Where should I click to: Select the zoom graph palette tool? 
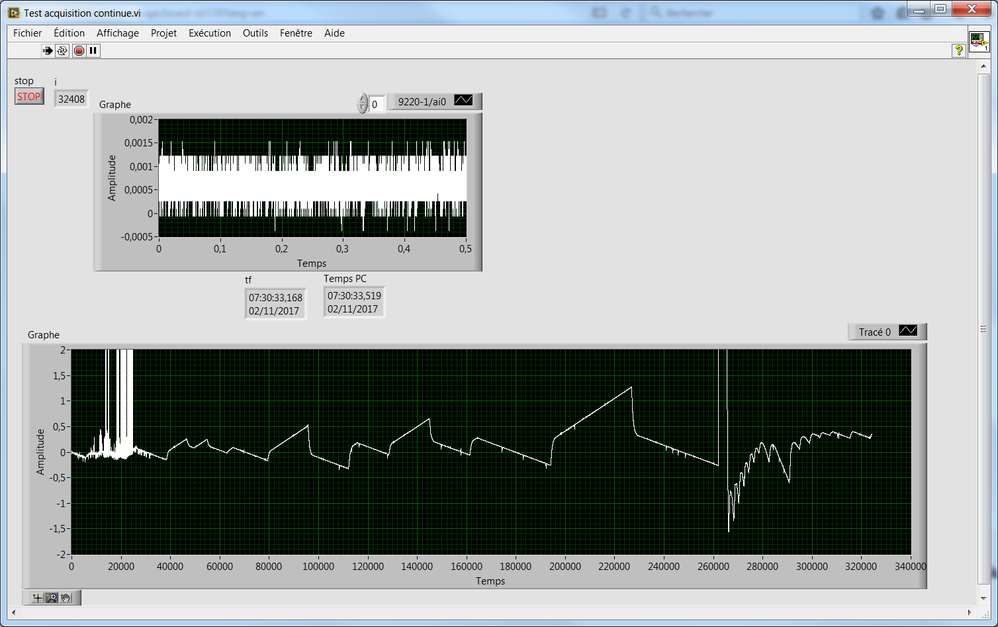(x=52, y=598)
